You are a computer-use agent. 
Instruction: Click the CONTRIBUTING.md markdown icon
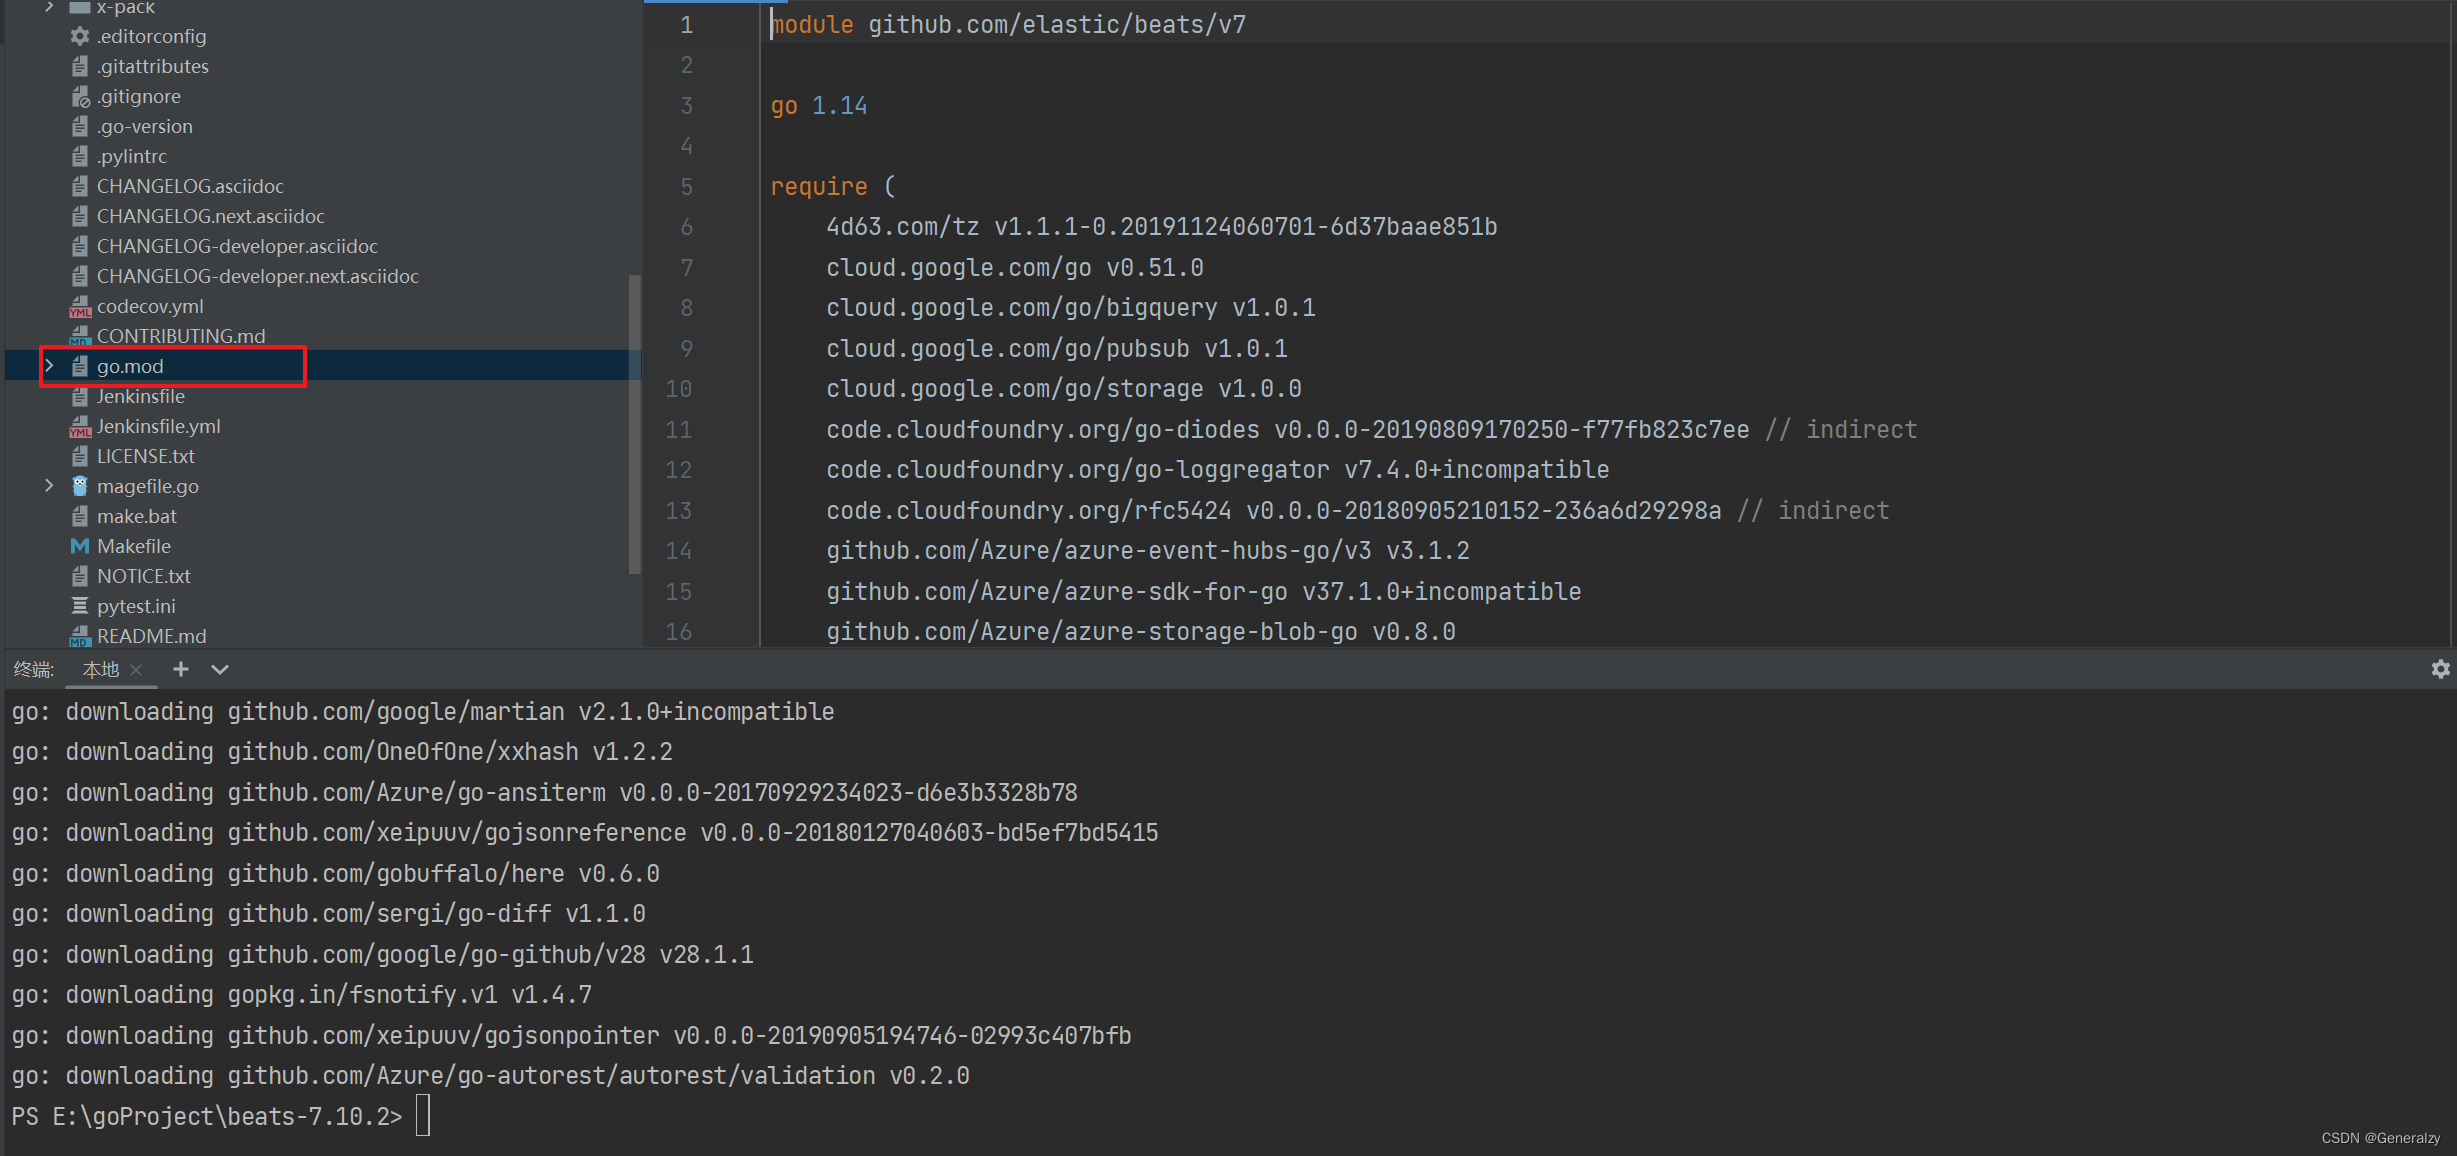[x=80, y=336]
